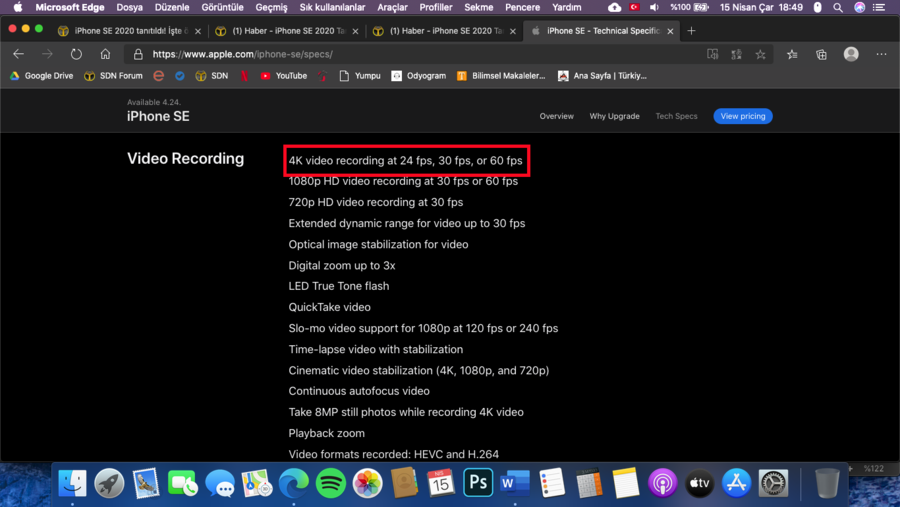Open the Odyogram bookmark
Viewport: 900px width, 507px height.
click(418, 76)
